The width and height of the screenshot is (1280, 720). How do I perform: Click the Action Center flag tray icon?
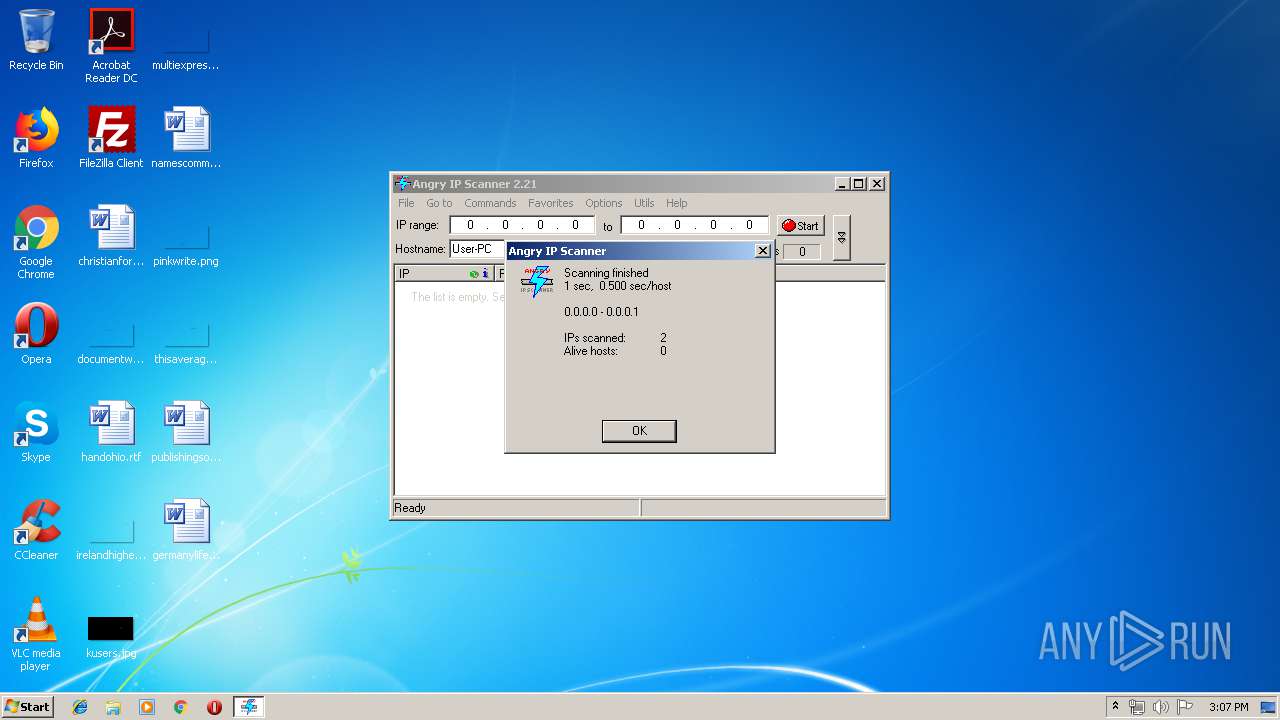coord(1185,707)
